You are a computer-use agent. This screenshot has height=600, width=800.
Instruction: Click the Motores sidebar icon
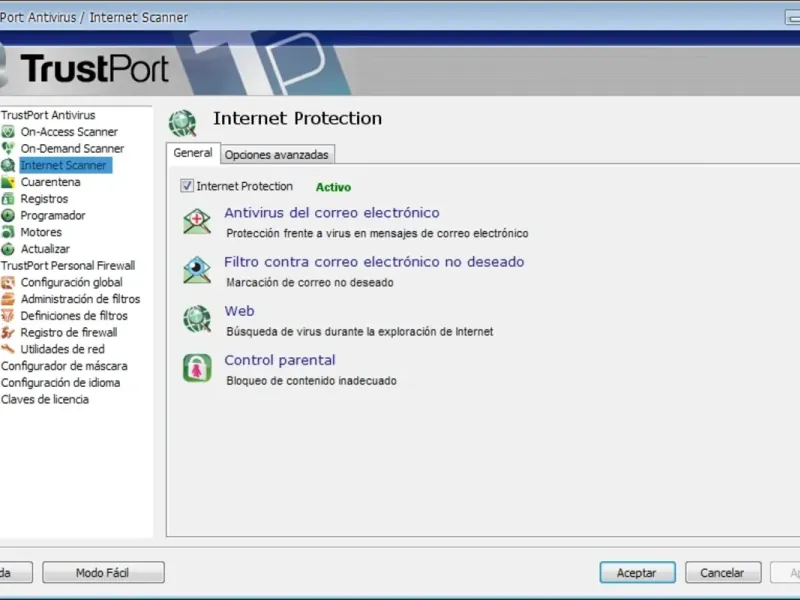tap(9, 232)
